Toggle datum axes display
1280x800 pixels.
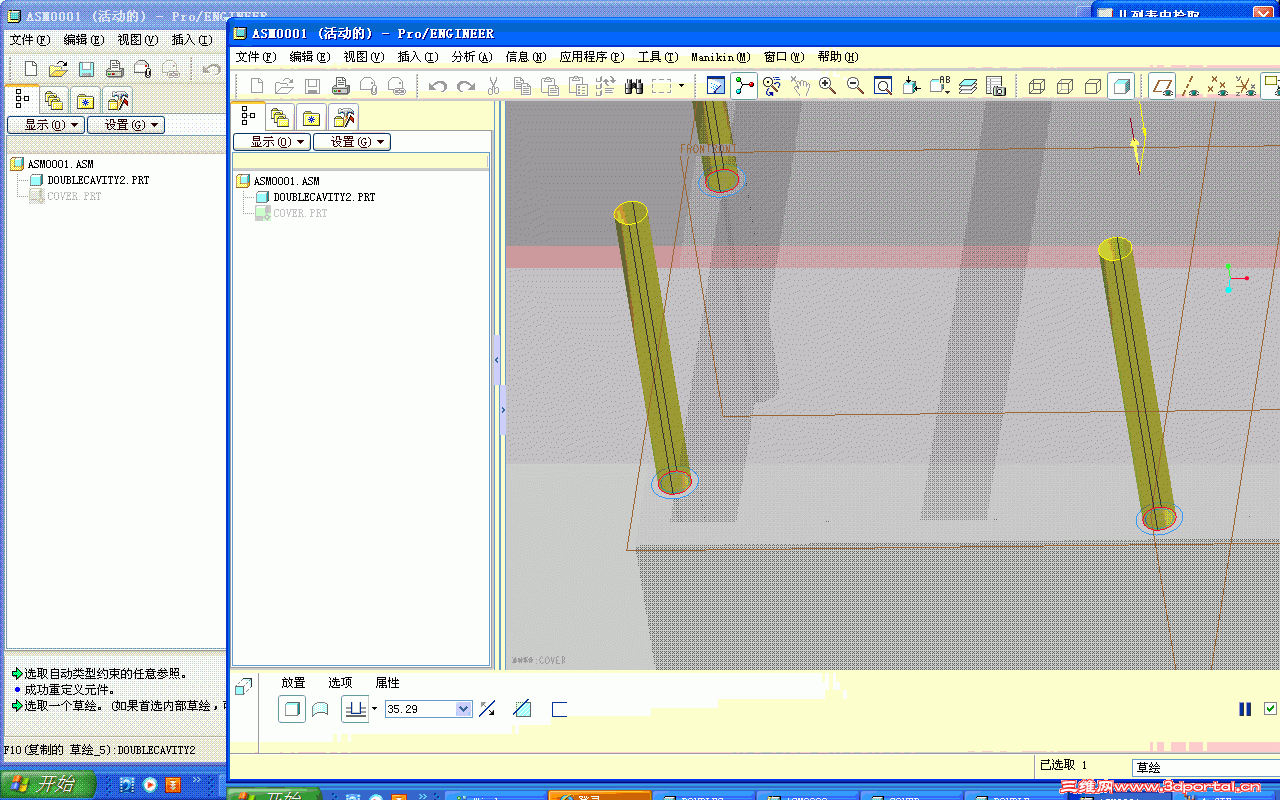pos(1189,86)
